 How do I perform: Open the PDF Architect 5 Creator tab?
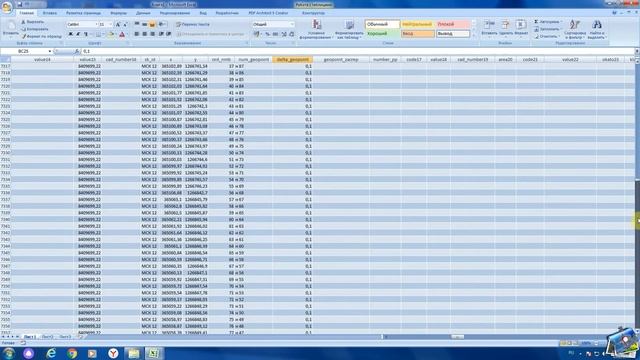click(x=268, y=13)
